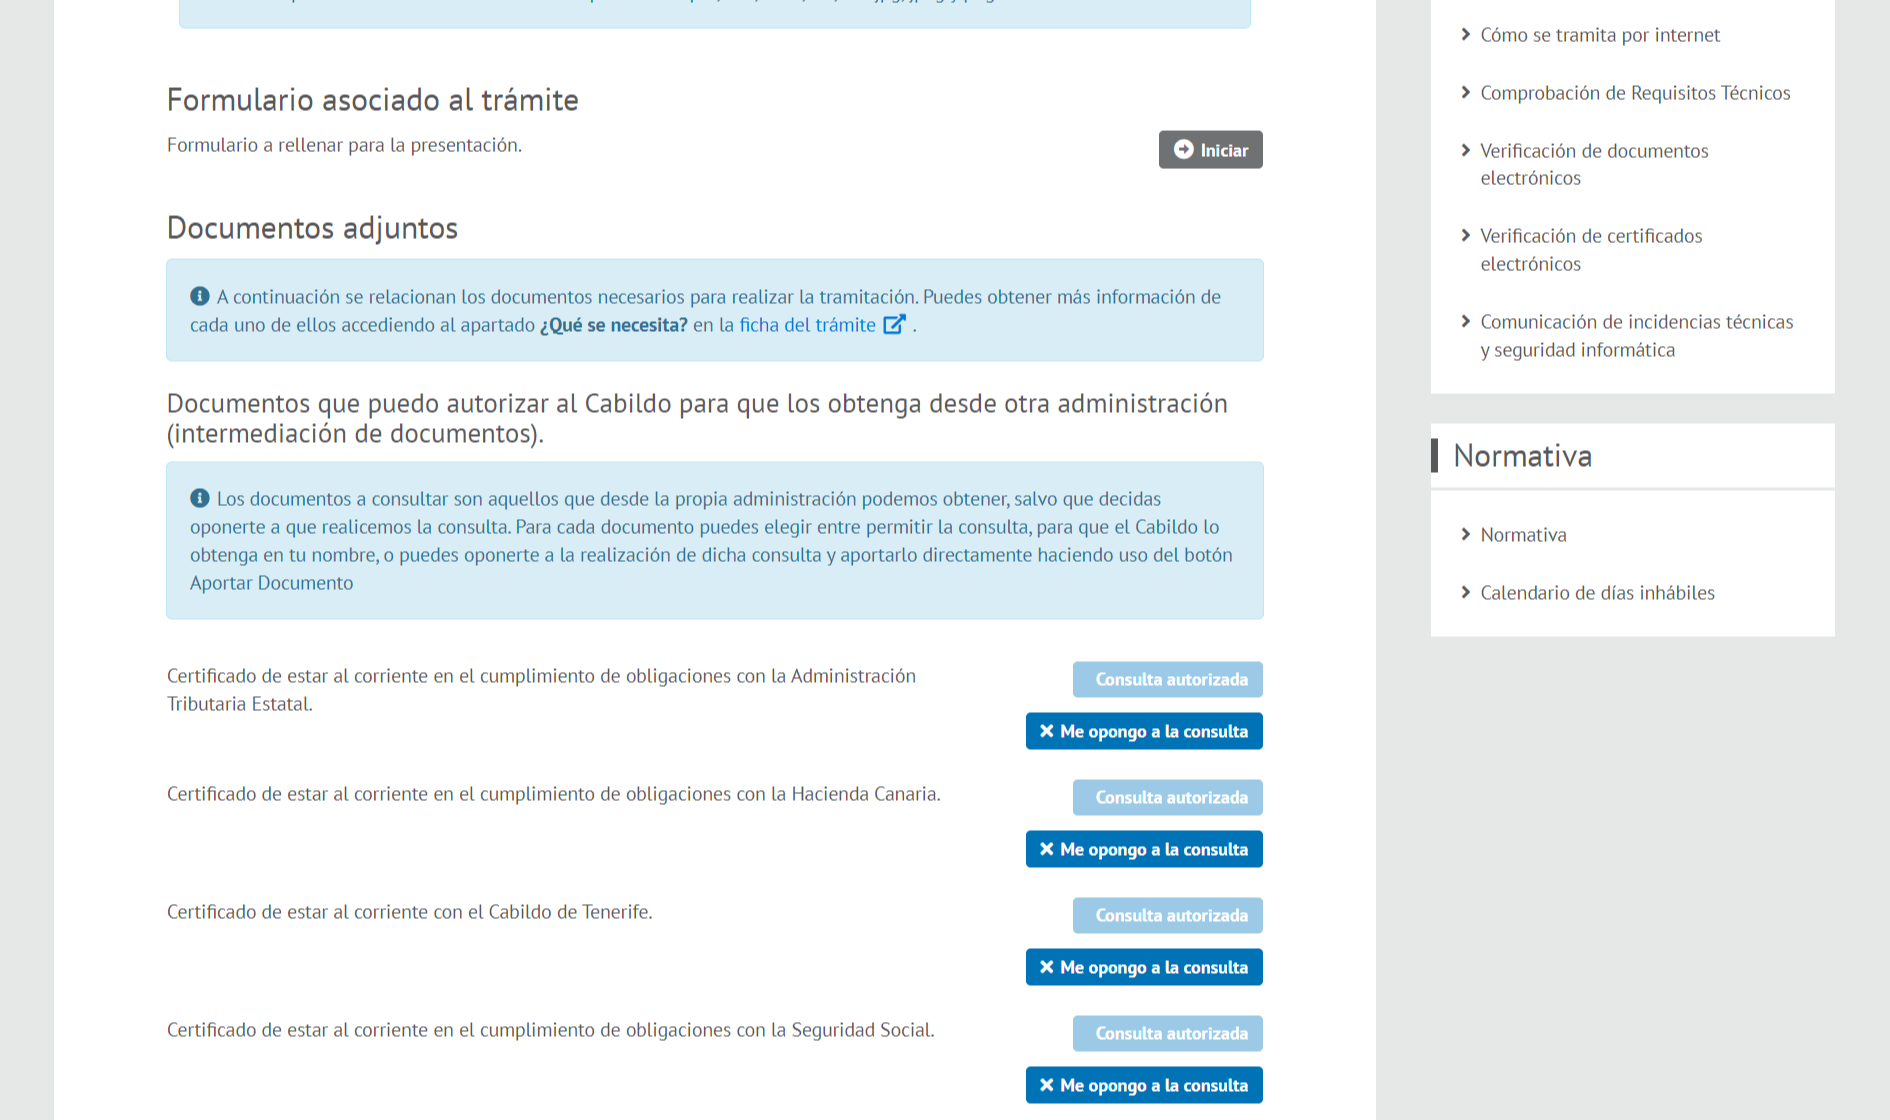Click chevron beside Comunicación de incidencias técnicas
The height and width of the screenshot is (1120, 1890).
pyautogui.click(x=1466, y=321)
